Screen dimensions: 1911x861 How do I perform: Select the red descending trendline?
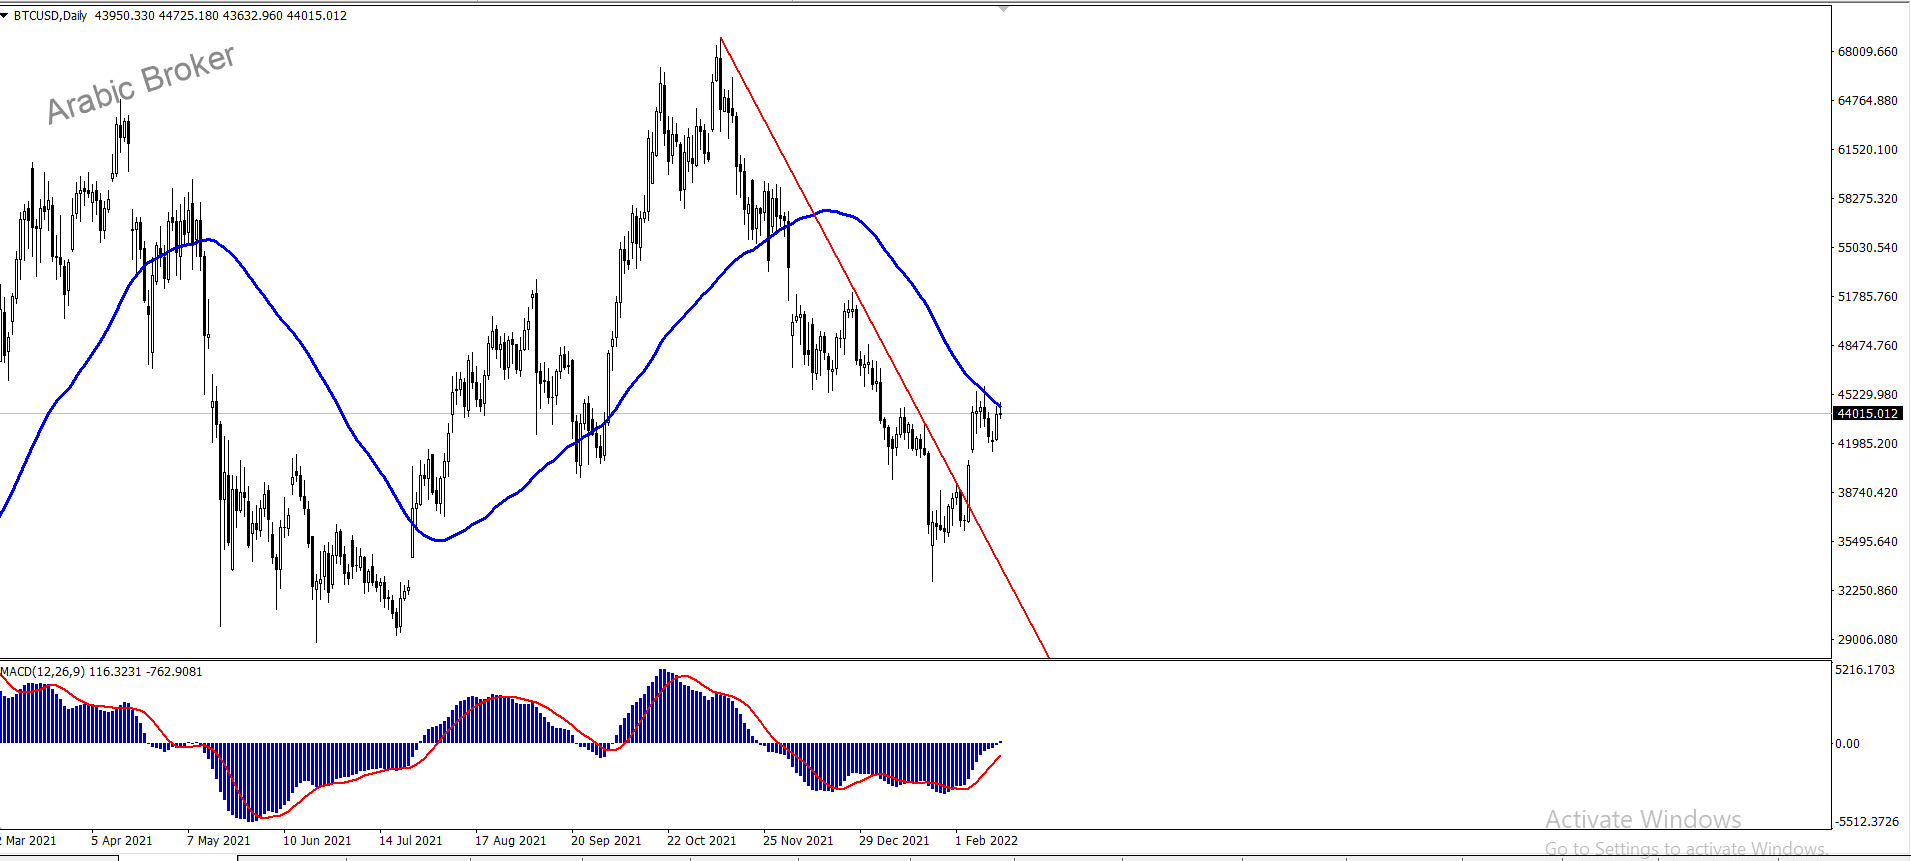click(884, 348)
